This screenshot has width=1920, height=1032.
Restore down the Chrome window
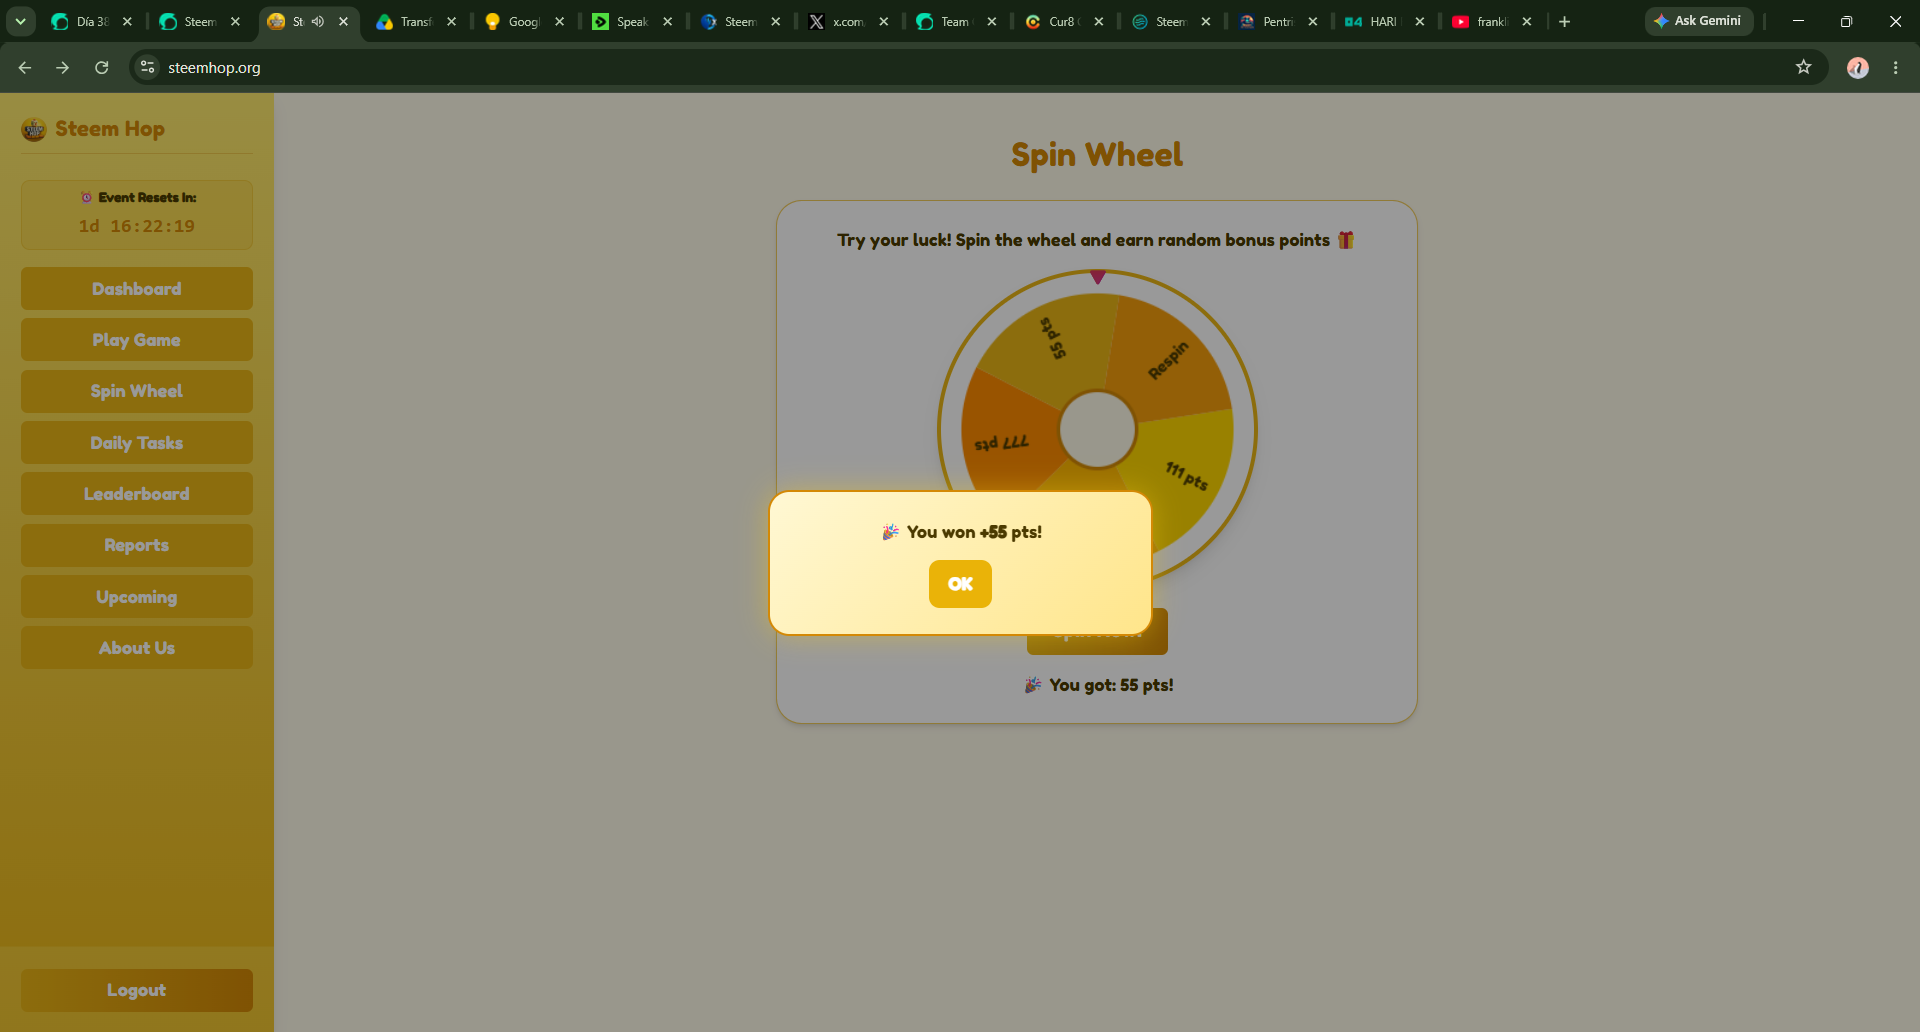coord(1846,21)
